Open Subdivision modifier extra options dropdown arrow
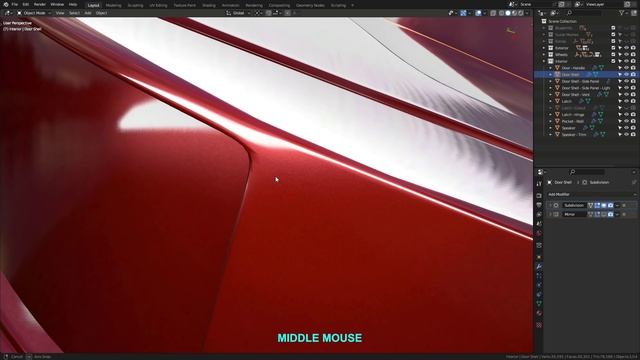The height and width of the screenshot is (360, 640). coord(617,205)
